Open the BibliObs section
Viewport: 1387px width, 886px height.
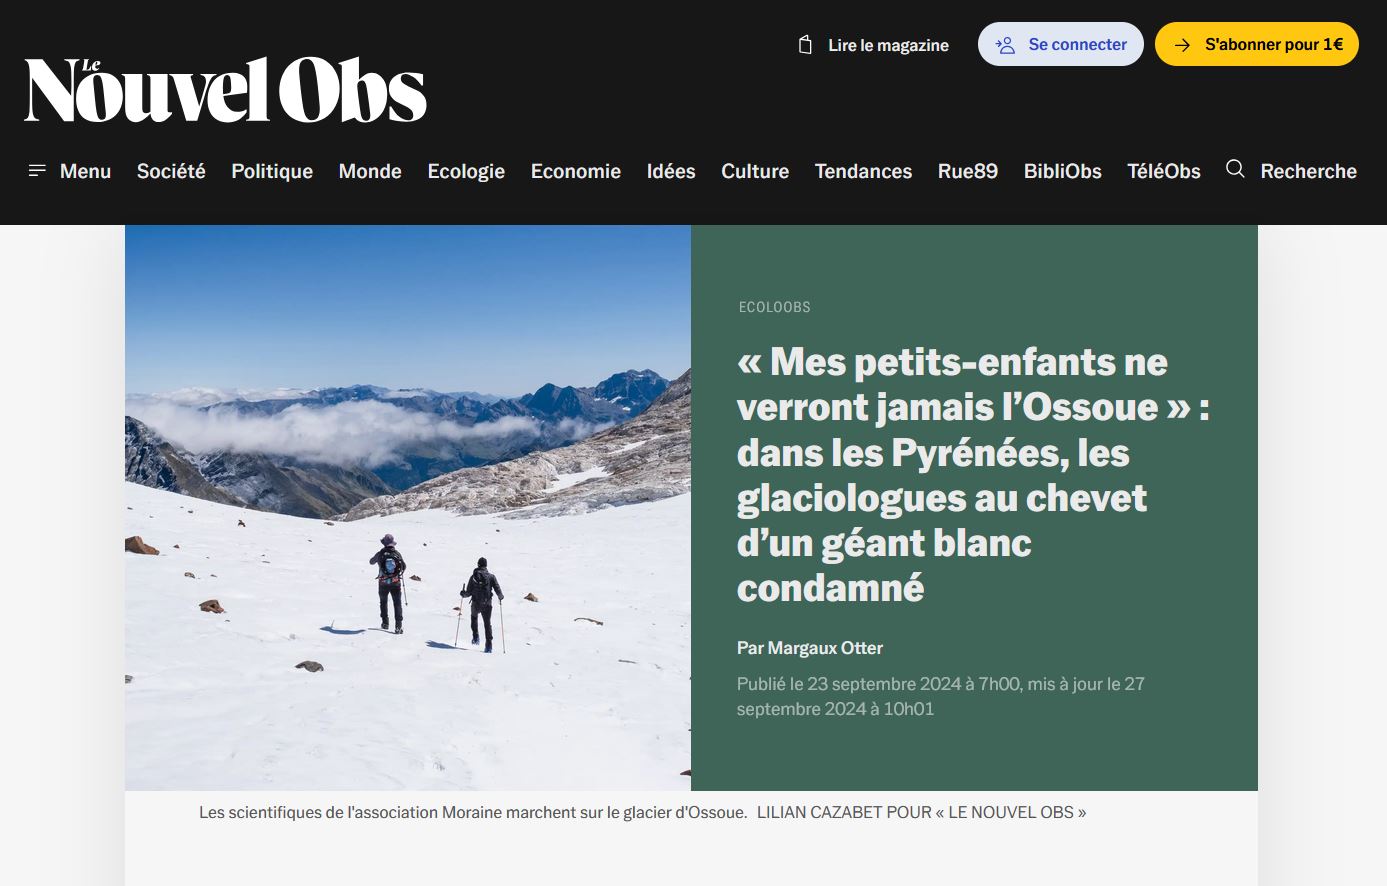[x=1063, y=171]
